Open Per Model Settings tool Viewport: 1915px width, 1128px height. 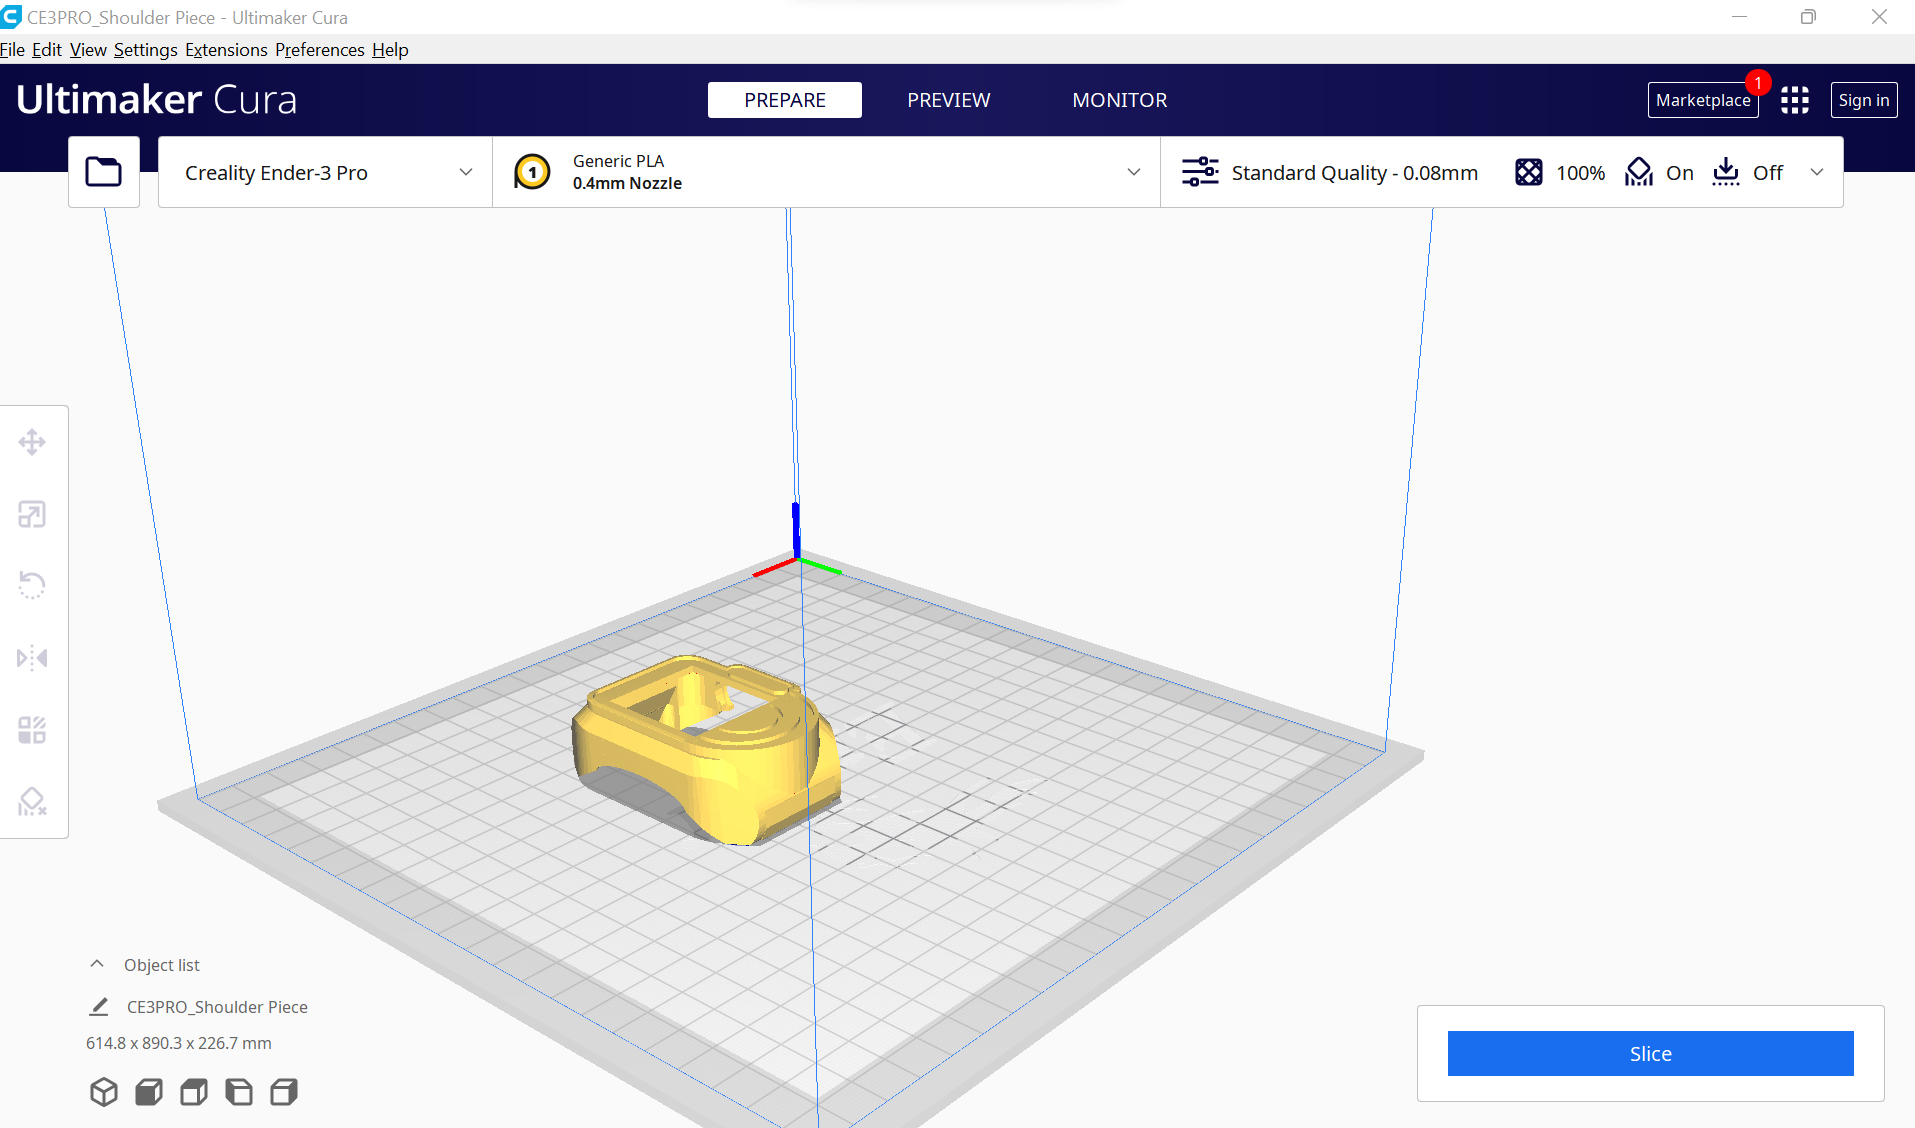(32, 729)
